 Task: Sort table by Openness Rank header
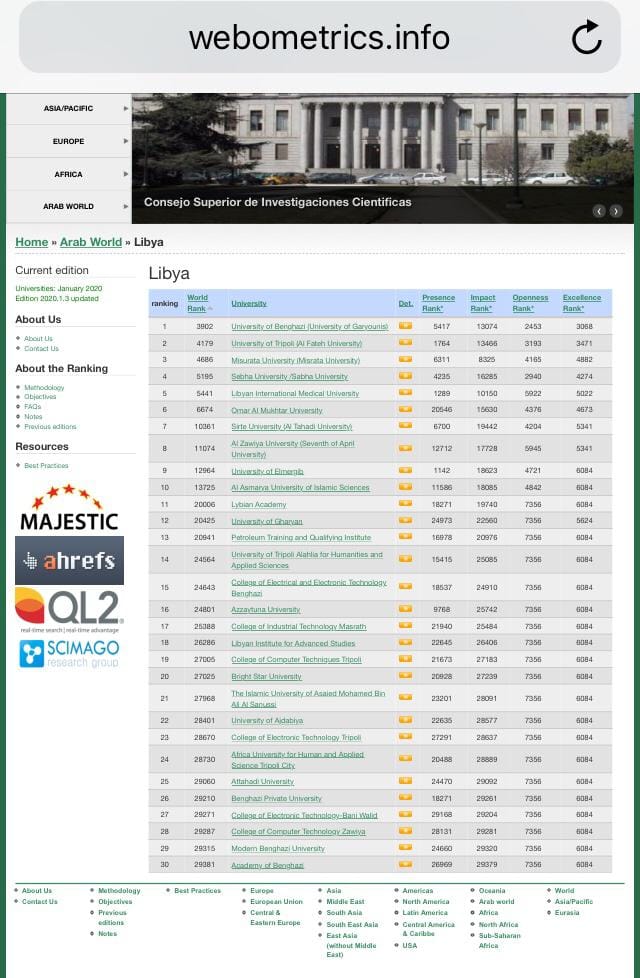(530, 303)
